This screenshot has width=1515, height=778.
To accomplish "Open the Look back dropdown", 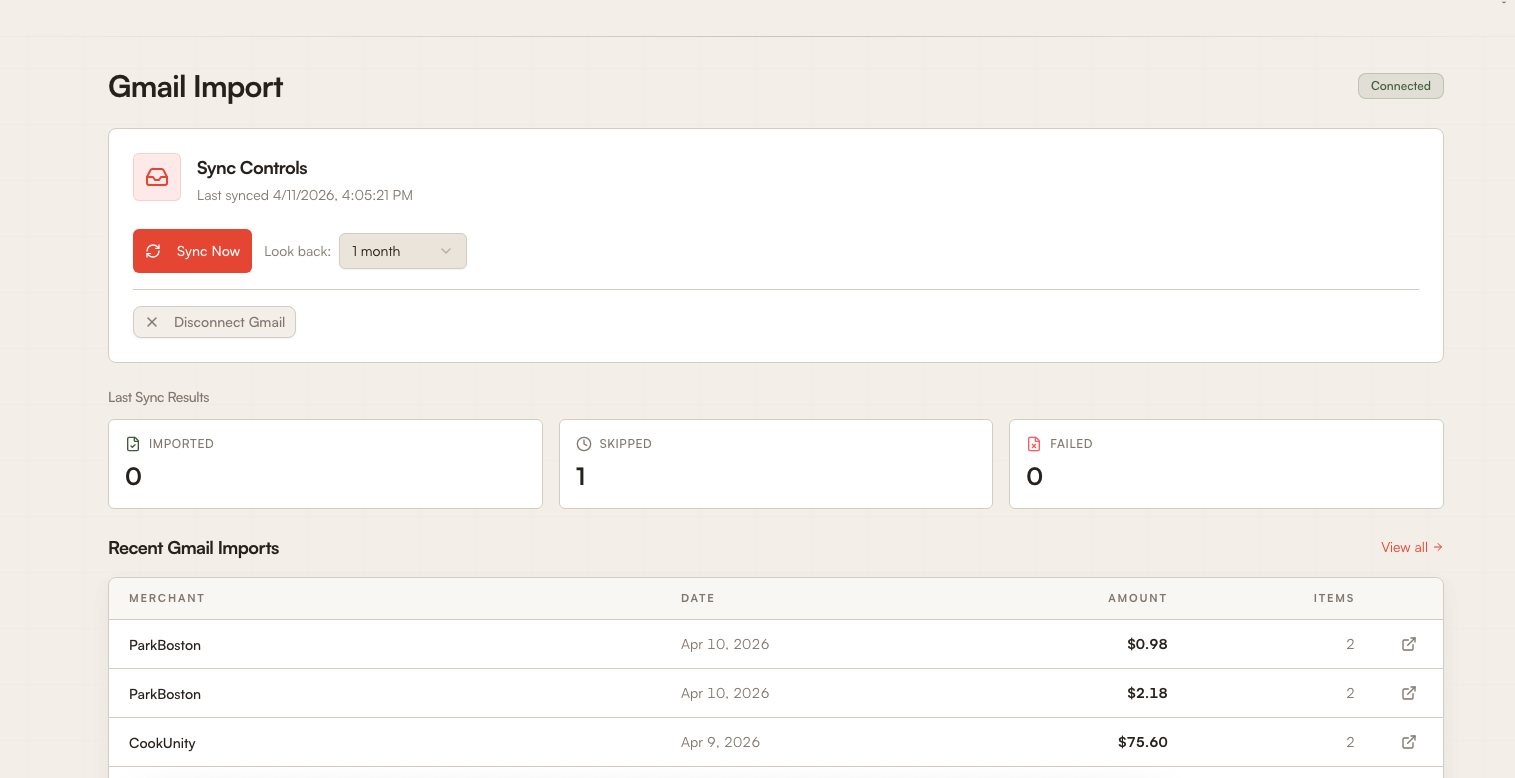I will tap(402, 251).
